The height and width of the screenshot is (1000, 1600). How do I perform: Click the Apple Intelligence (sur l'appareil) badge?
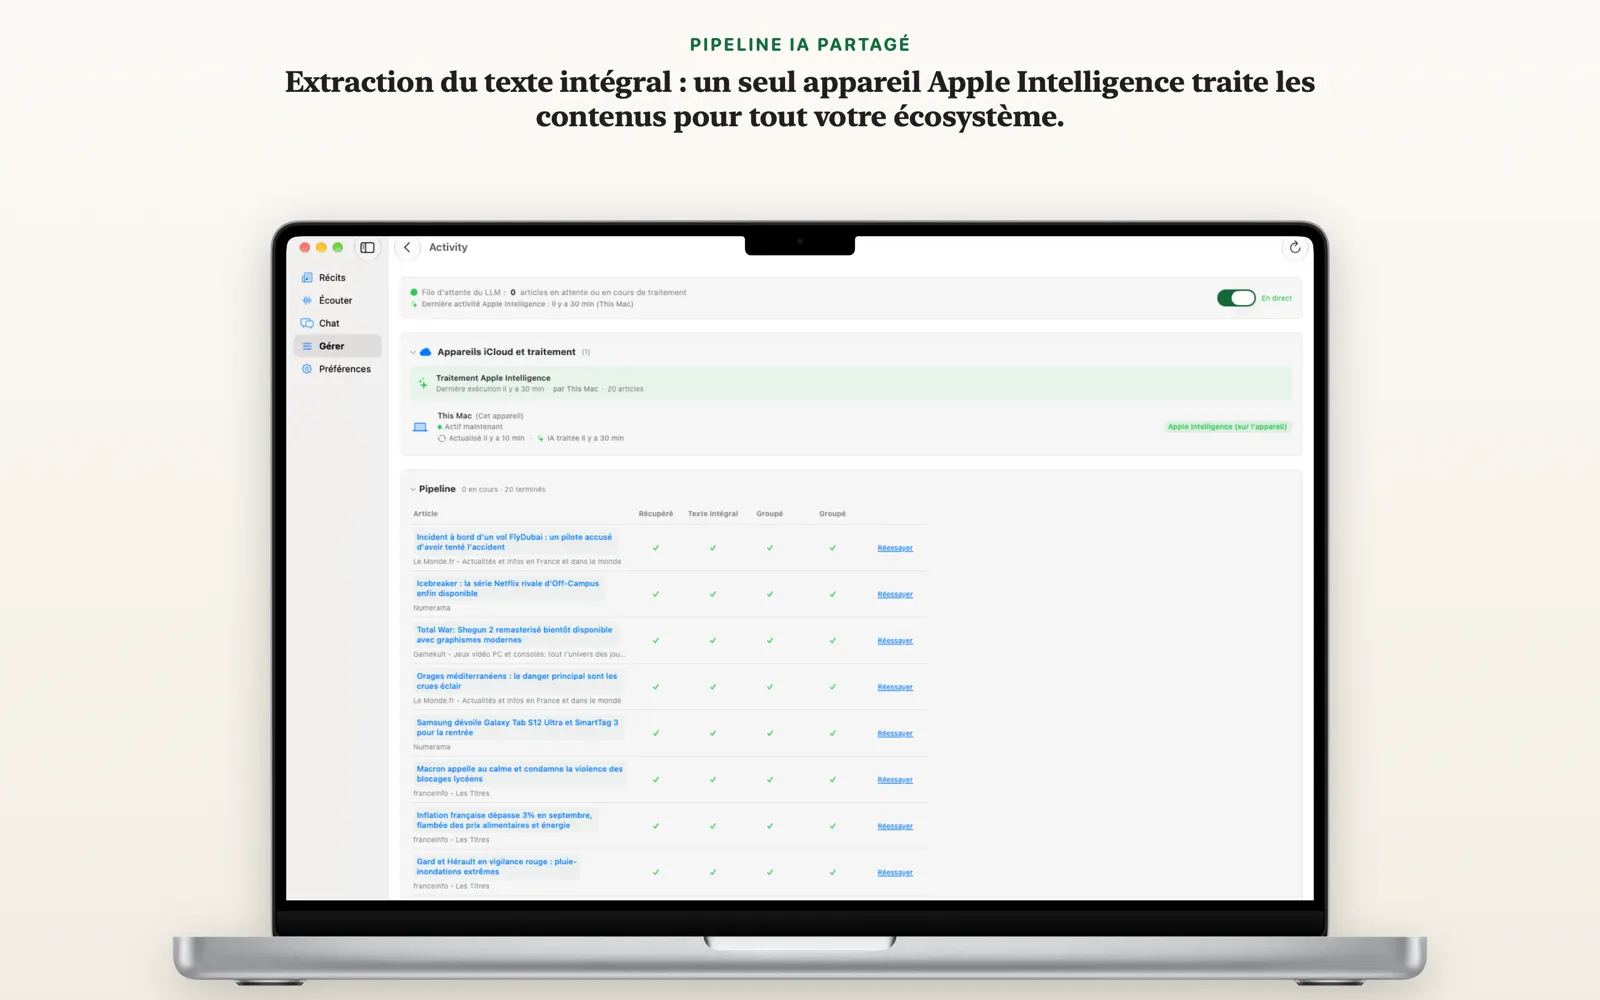pyautogui.click(x=1227, y=427)
